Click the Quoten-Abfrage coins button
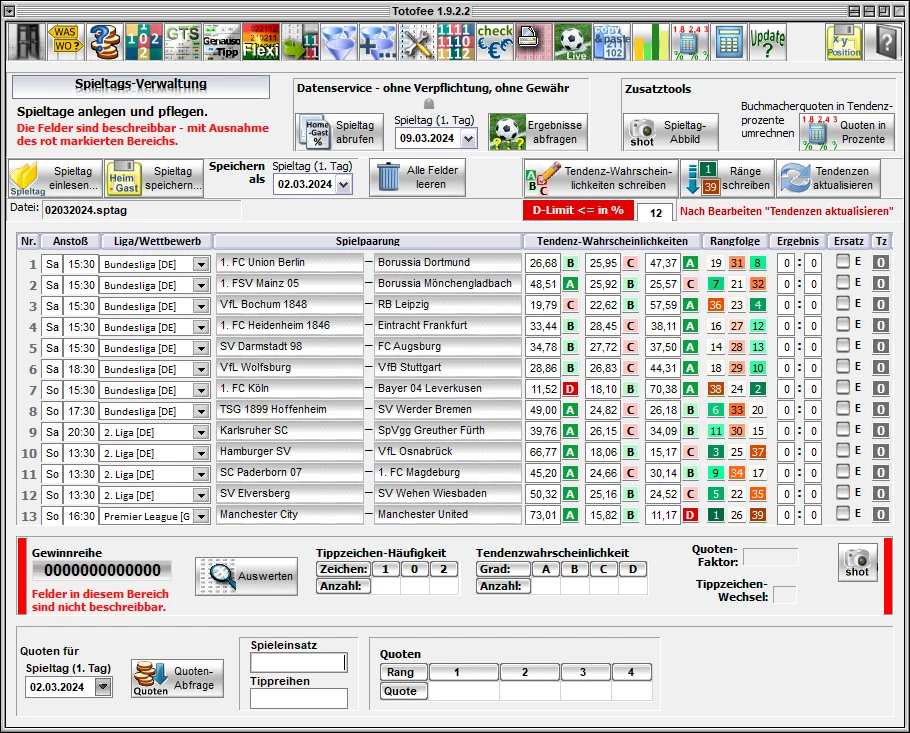 pyautogui.click(x=178, y=678)
